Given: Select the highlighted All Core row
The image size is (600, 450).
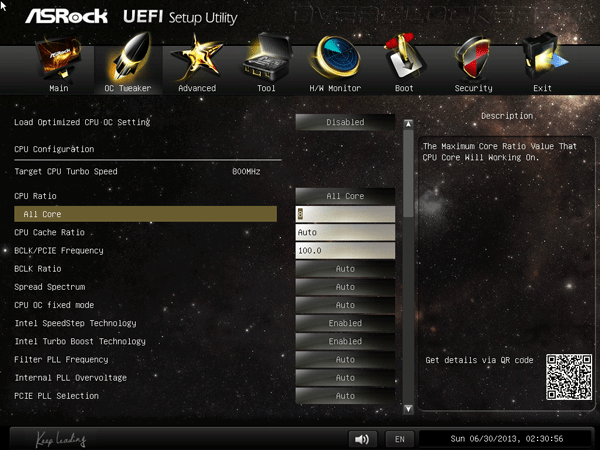Looking at the screenshot, I should pyautogui.click(x=145, y=214).
